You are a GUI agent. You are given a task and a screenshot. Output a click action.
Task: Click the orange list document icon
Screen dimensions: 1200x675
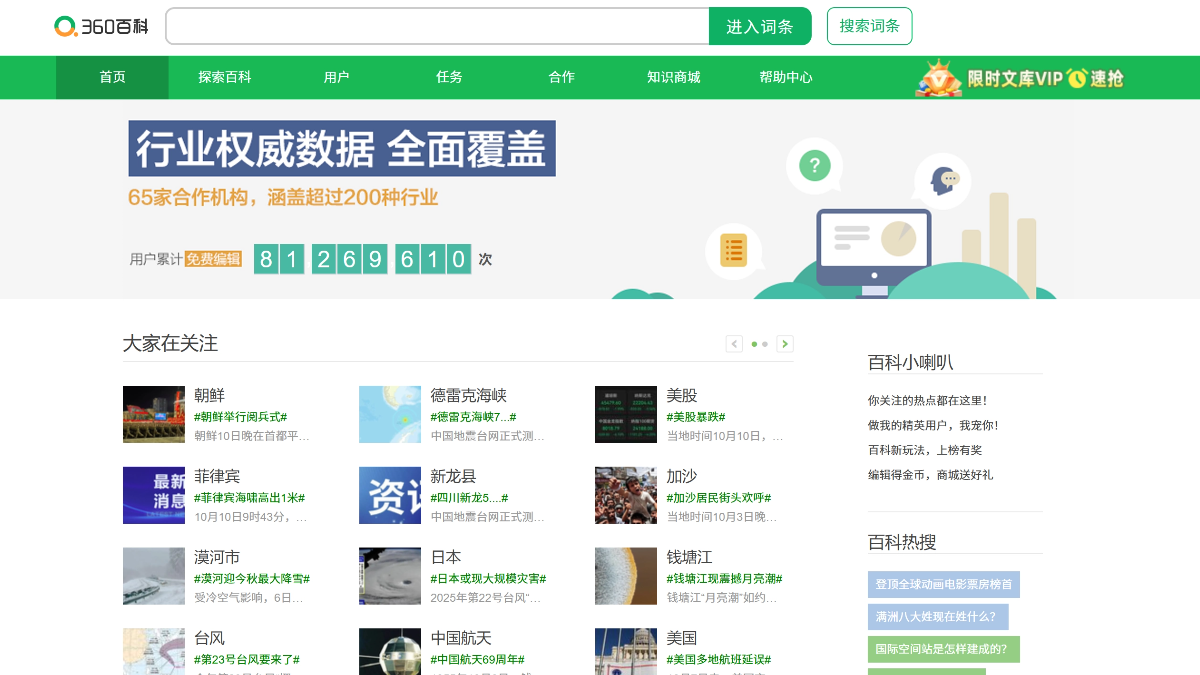point(734,250)
